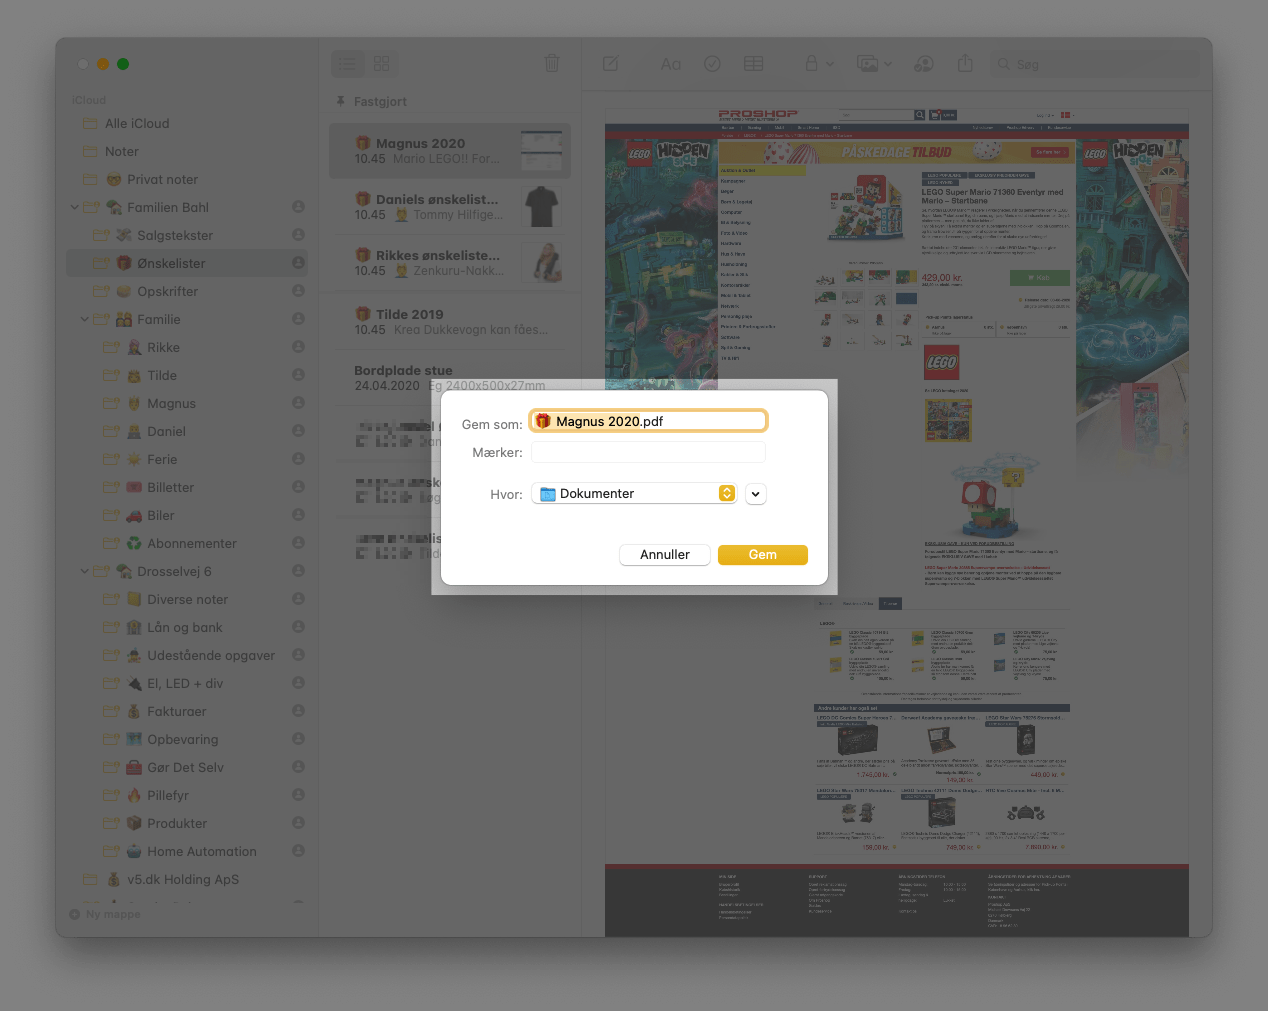Open the Tilde 2019 note
Viewport: 1268px width, 1011px height.
click(450, 321)
